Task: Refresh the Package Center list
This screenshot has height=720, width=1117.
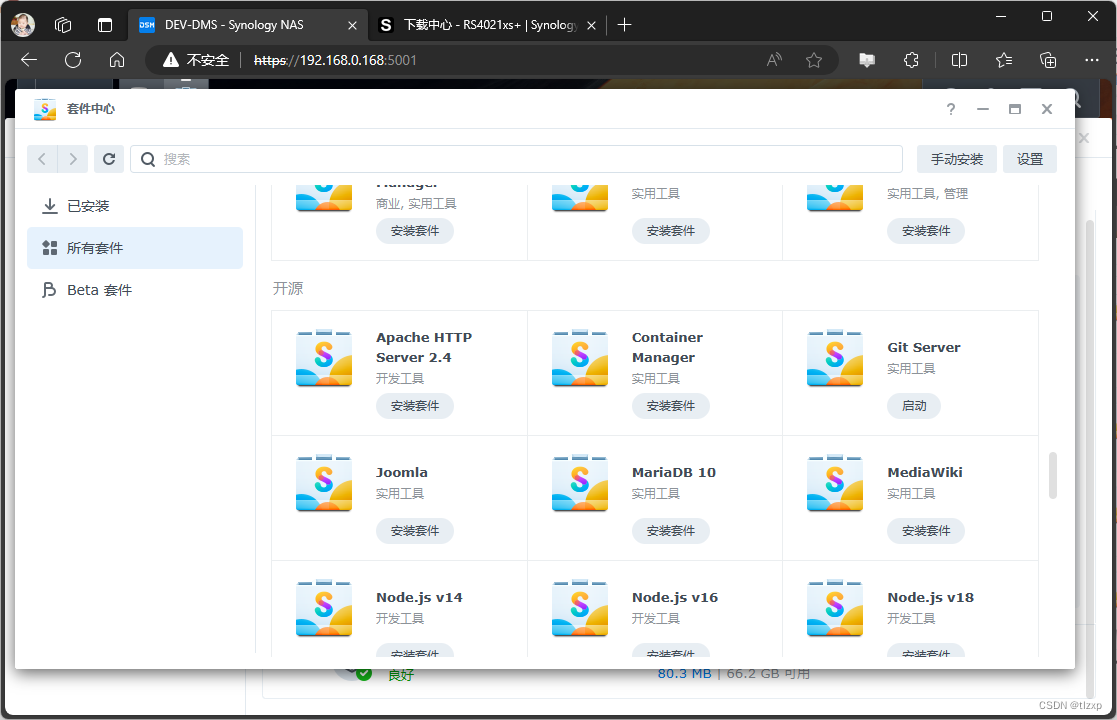Action: coord(109,159)
